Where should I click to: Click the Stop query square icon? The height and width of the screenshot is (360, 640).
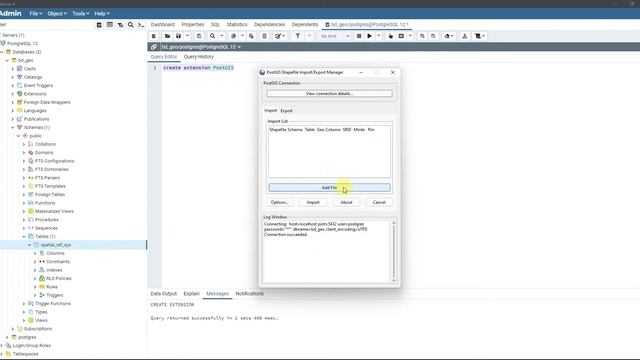[x=359, y=36]
